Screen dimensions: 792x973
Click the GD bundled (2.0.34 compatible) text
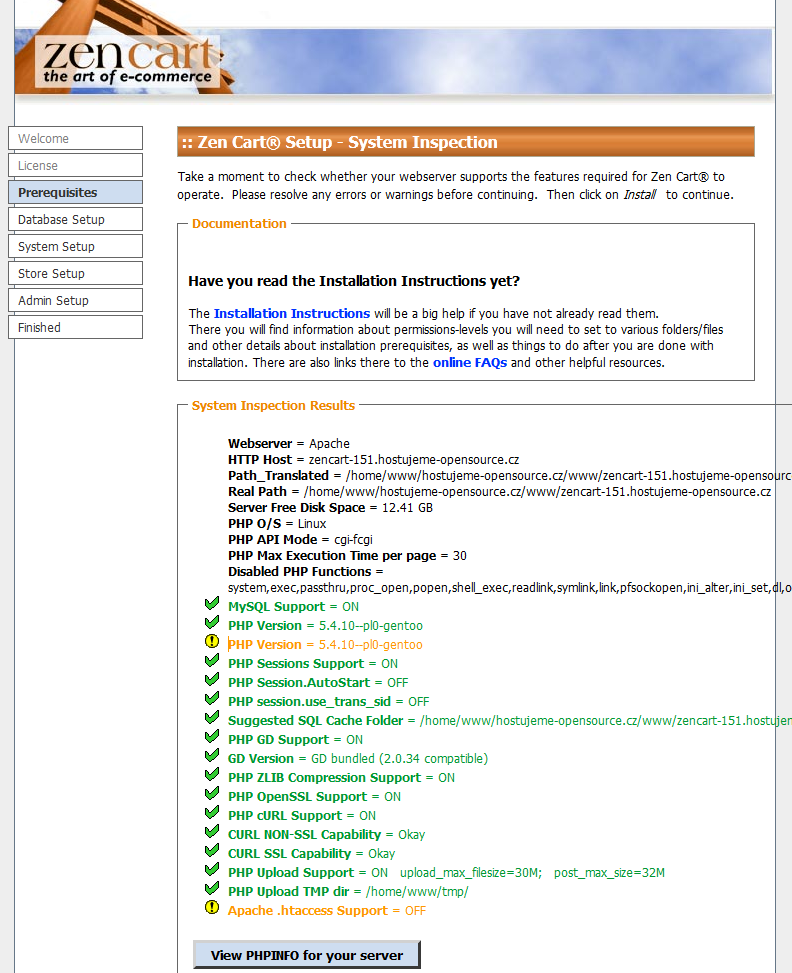point(400,759)
